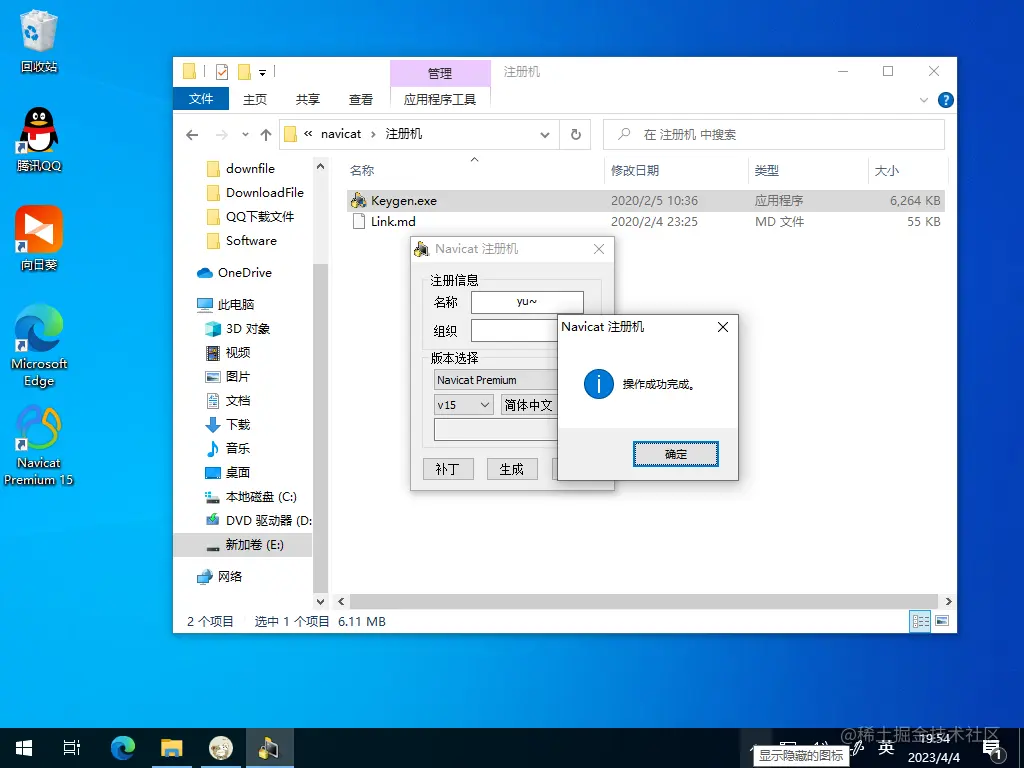
Task: Open the quick access toolbar customize dropdown
Action: [263, 72]
